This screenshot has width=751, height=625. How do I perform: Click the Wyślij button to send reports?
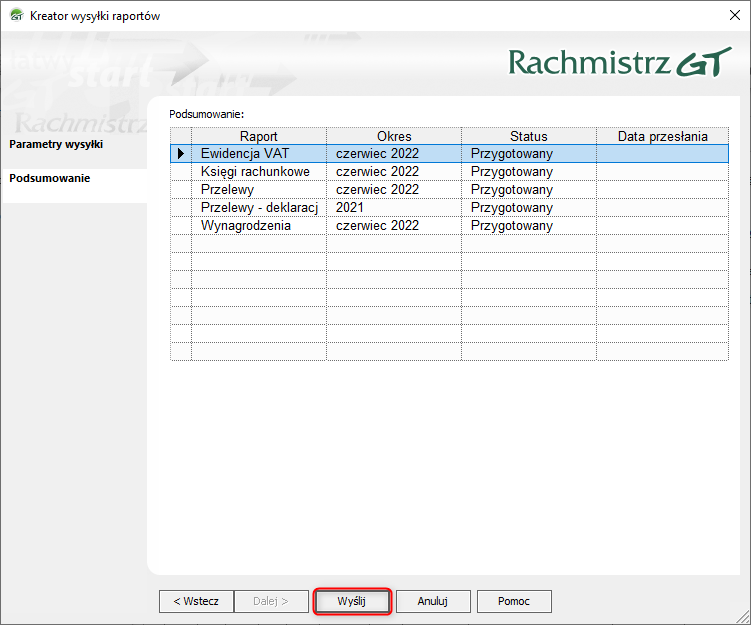[x=352, y=601]
